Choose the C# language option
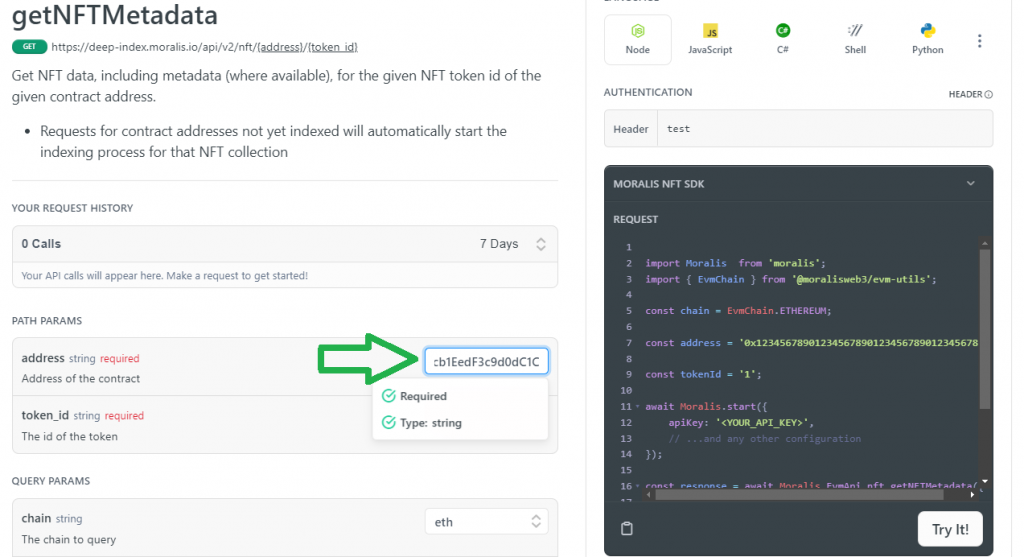The width and height of the screenshot is (1024, 557). coord(782,40)
